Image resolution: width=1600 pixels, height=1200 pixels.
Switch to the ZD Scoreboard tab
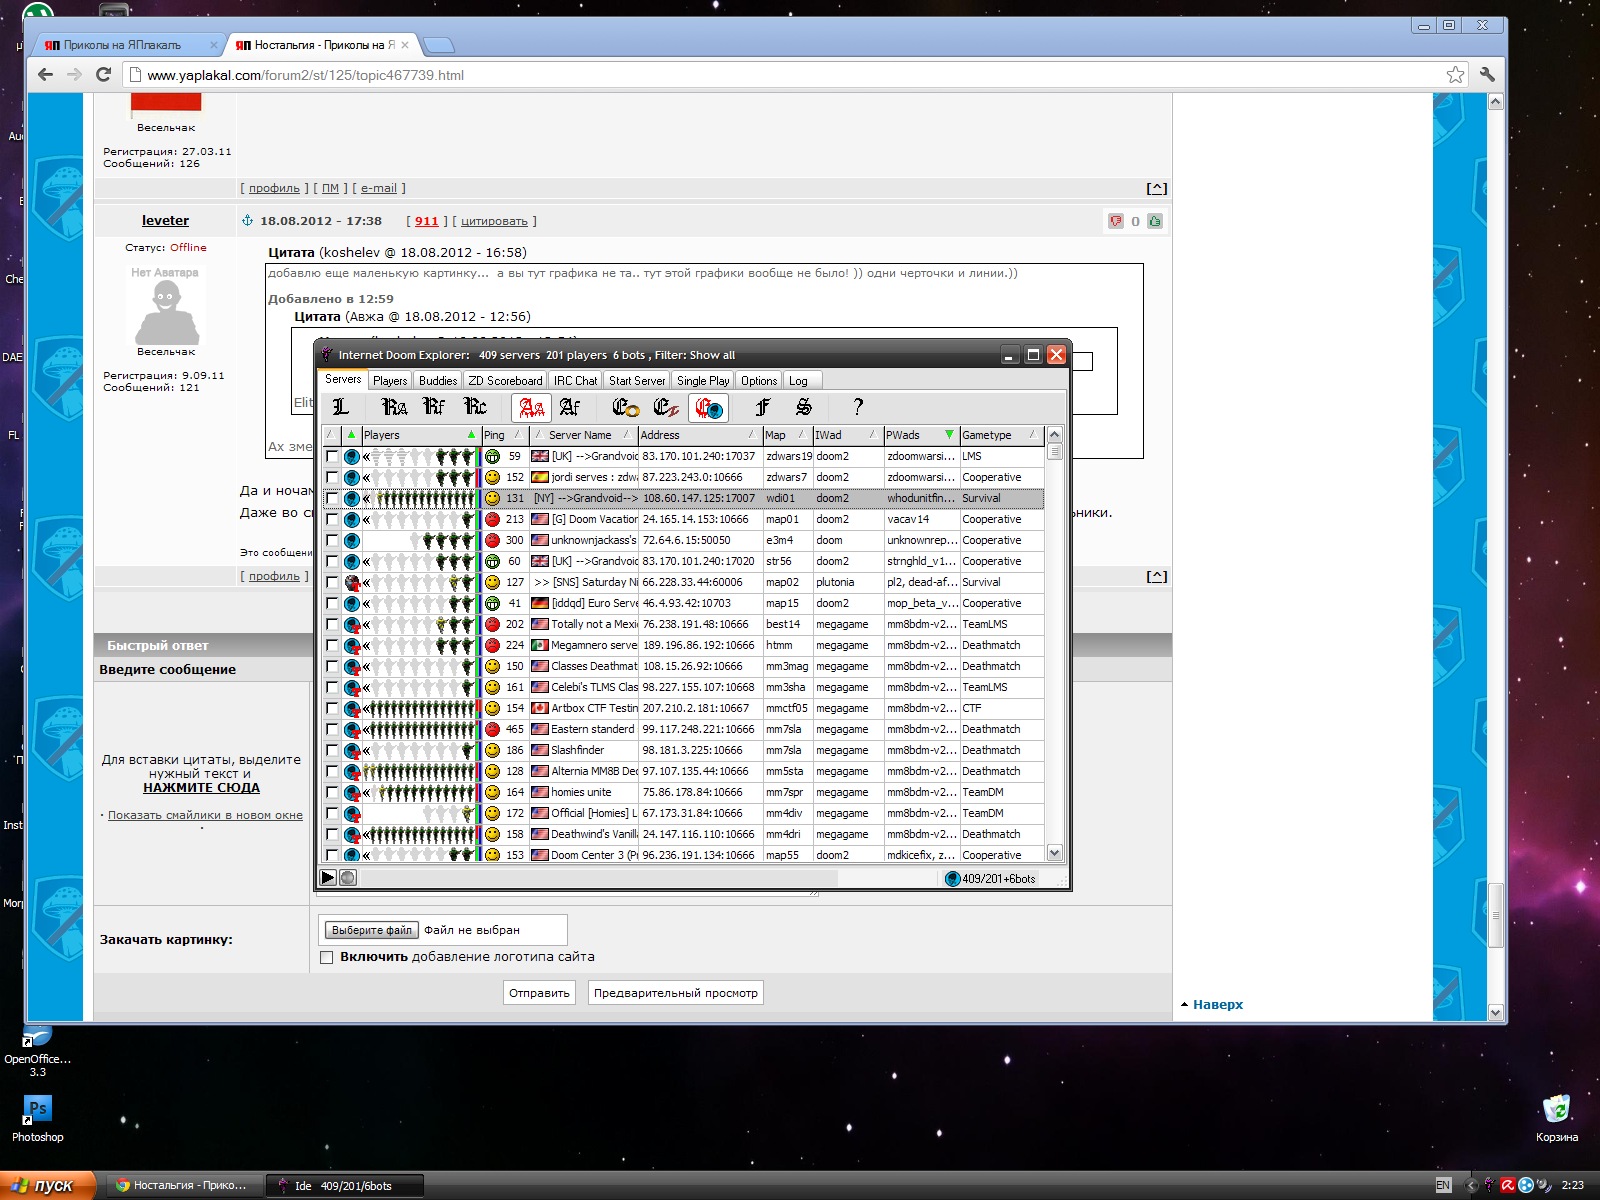505,381
